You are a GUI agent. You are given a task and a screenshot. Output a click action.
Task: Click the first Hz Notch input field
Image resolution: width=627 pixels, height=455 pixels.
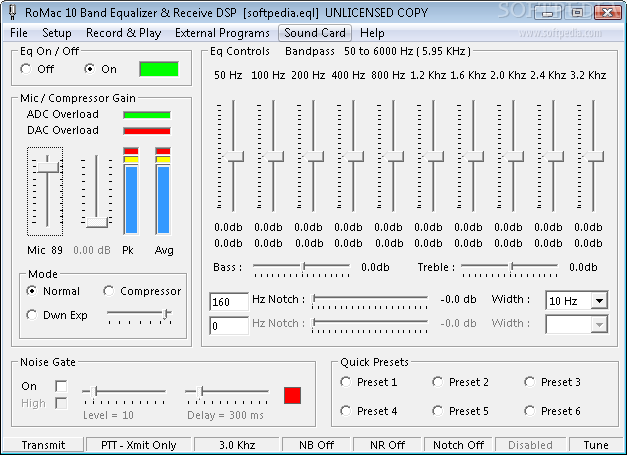click(228, 301)
